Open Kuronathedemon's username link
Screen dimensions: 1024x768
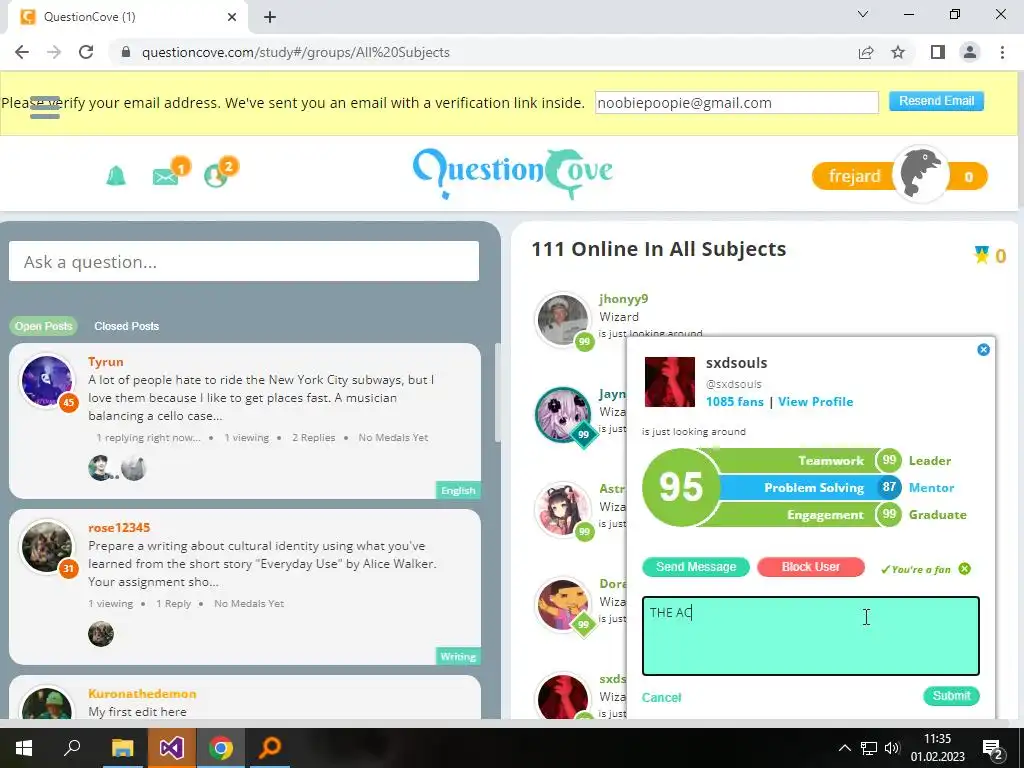142,694
